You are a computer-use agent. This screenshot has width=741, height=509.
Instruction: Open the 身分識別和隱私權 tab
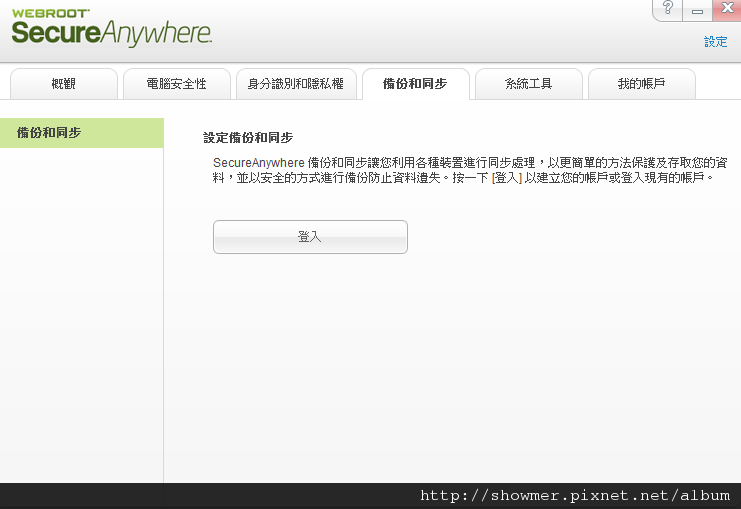[296, 84]
